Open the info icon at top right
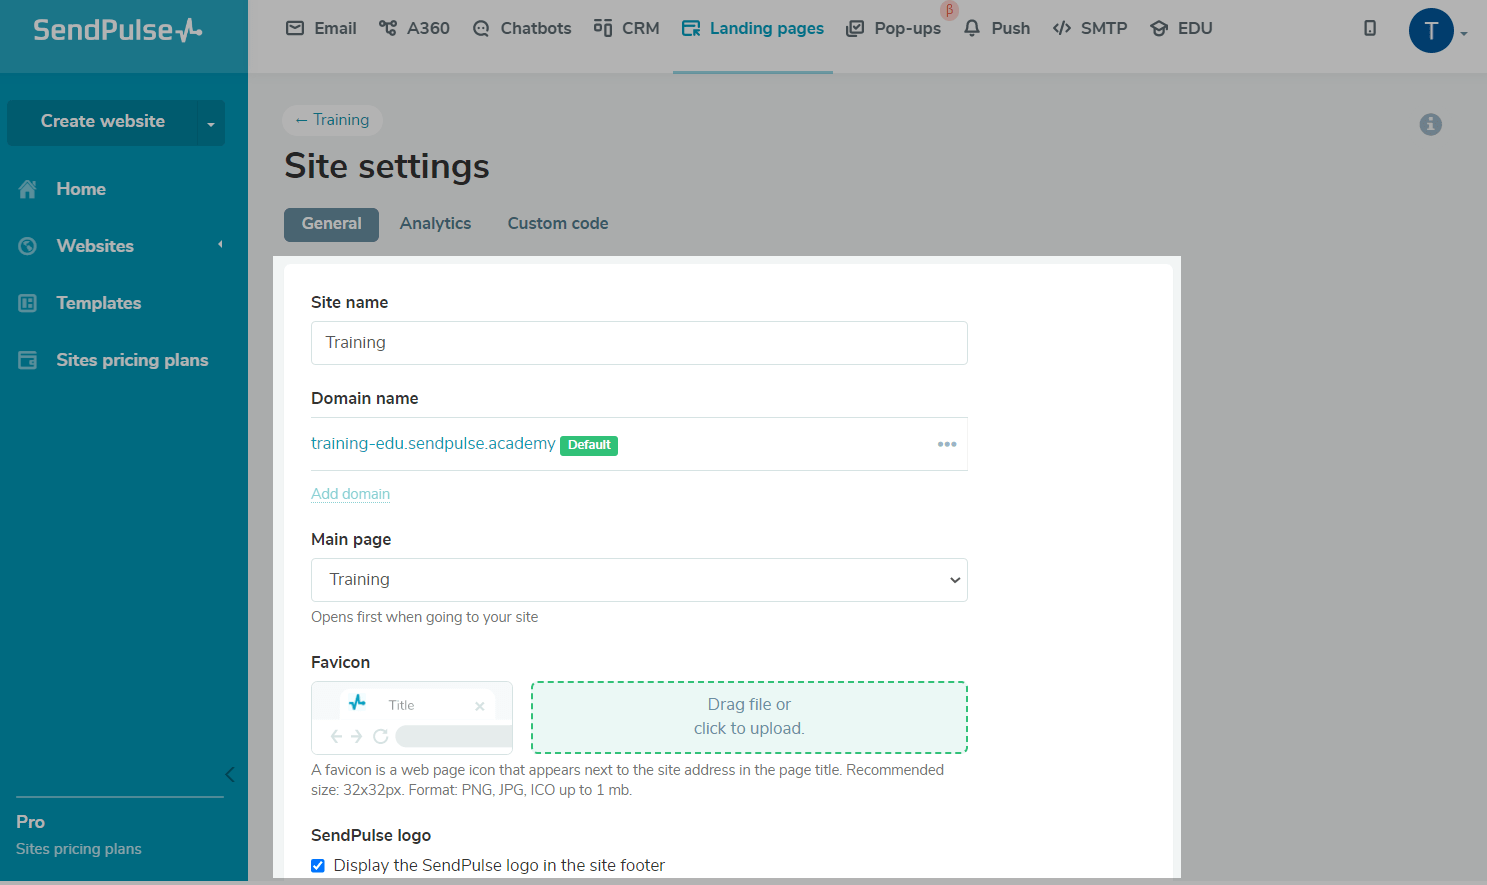The height and width of the screenshot is (885, 1487). pyautogui.click(x=1430, y=124)
